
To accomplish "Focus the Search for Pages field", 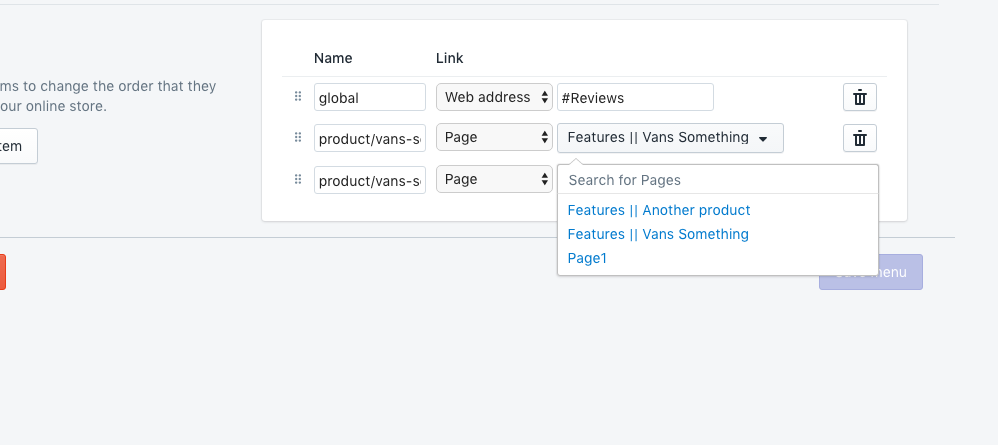I will tap(717, 180).
